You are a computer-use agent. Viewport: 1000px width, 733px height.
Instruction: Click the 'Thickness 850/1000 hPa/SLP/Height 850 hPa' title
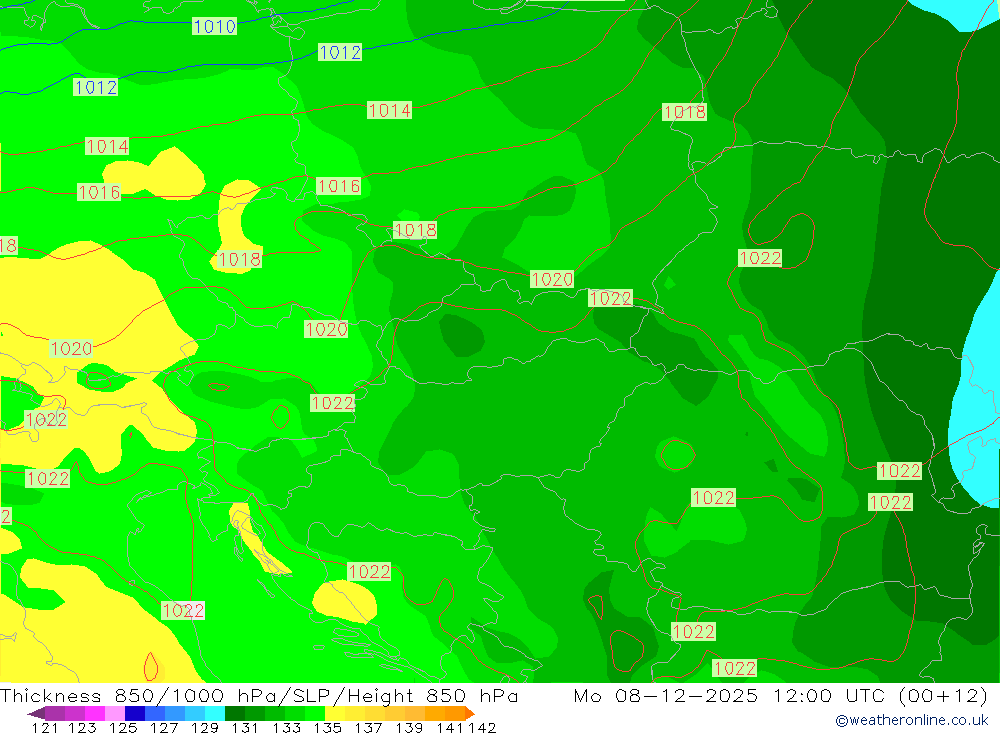pos(259,695)
